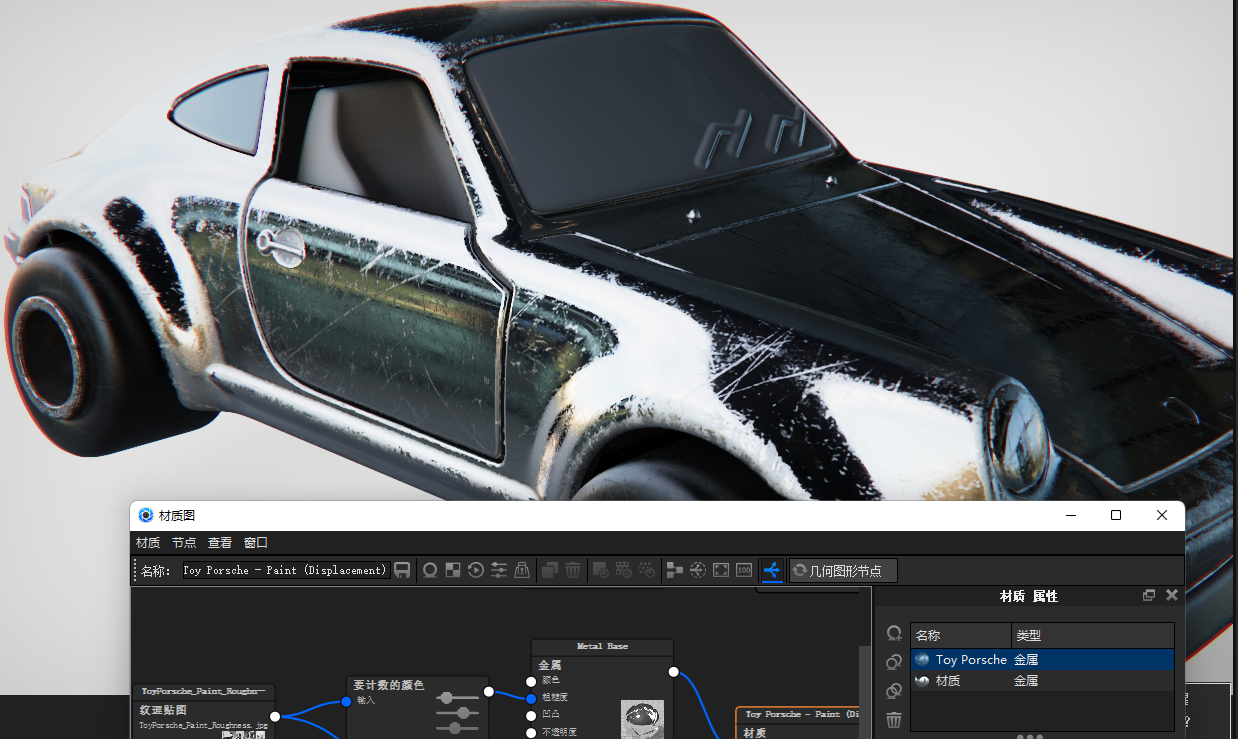
Task: Click the play-circle icon in toolbar
Action: [476, 570]
